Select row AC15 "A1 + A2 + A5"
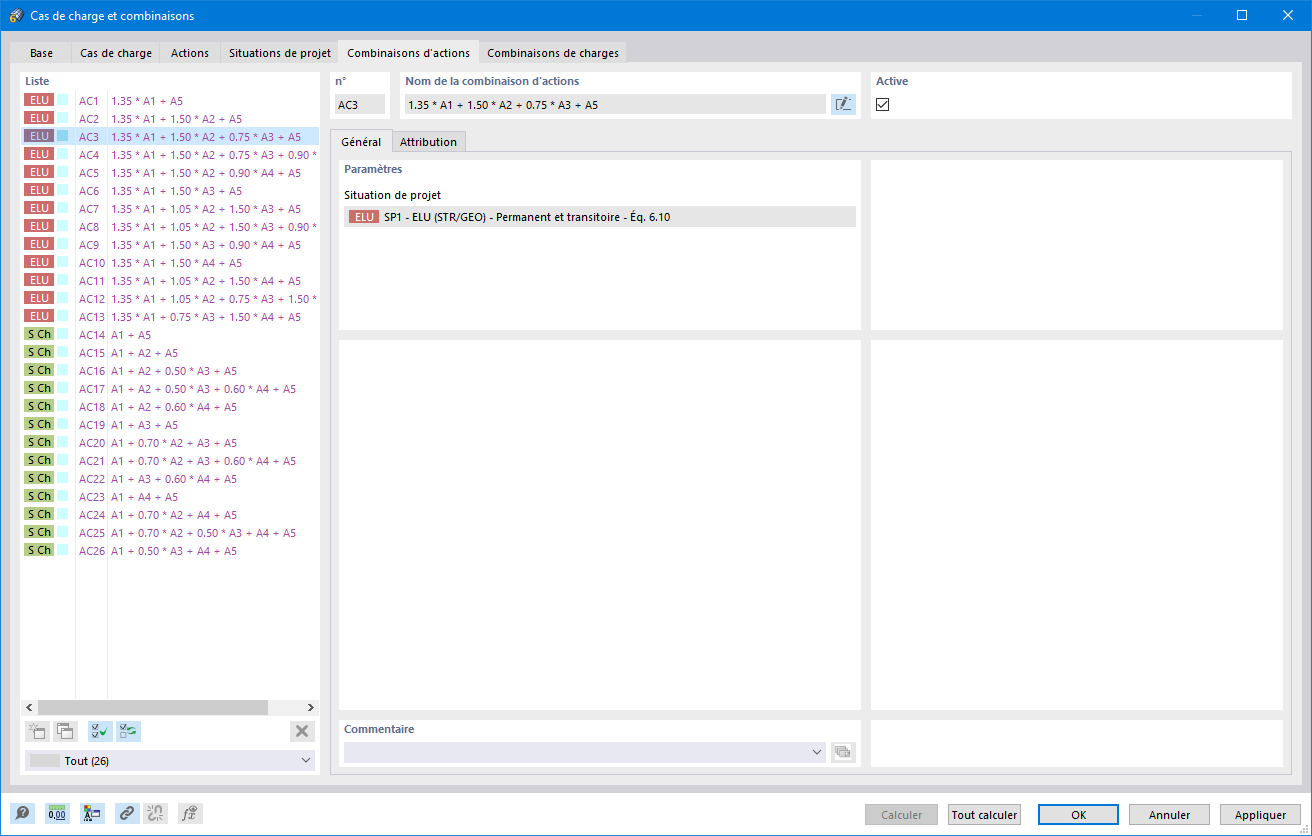This screenshot has width=1312, height=836. point(170,352)
